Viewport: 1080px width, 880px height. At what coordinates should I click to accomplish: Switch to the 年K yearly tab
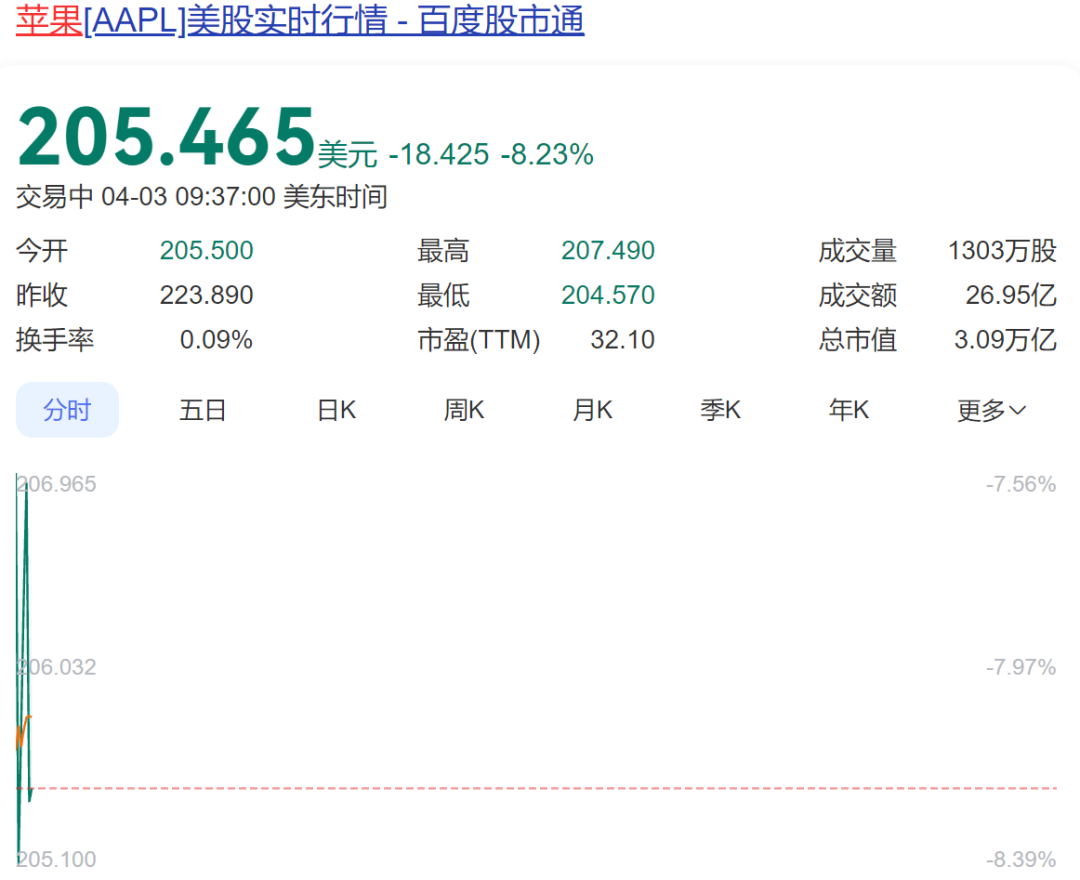tap(848, 410)
